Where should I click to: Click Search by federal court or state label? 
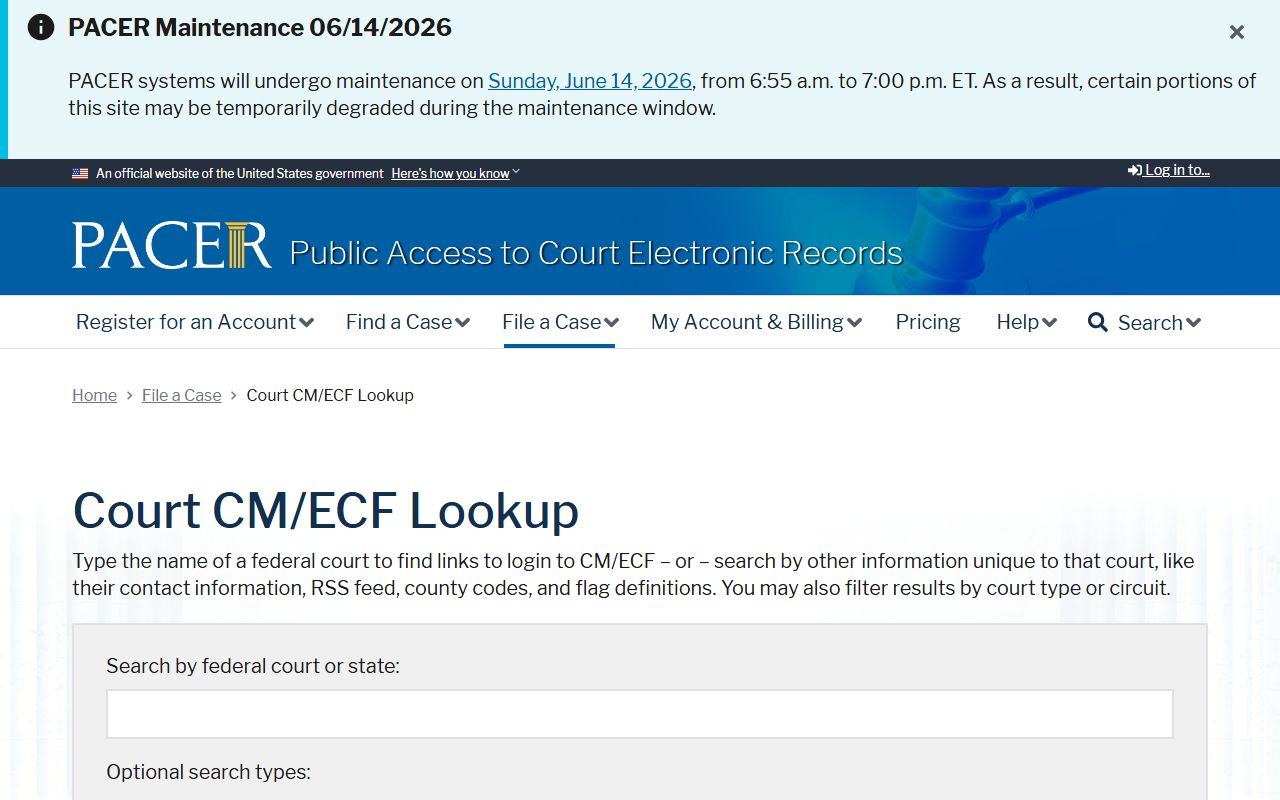tap(253, 666)
